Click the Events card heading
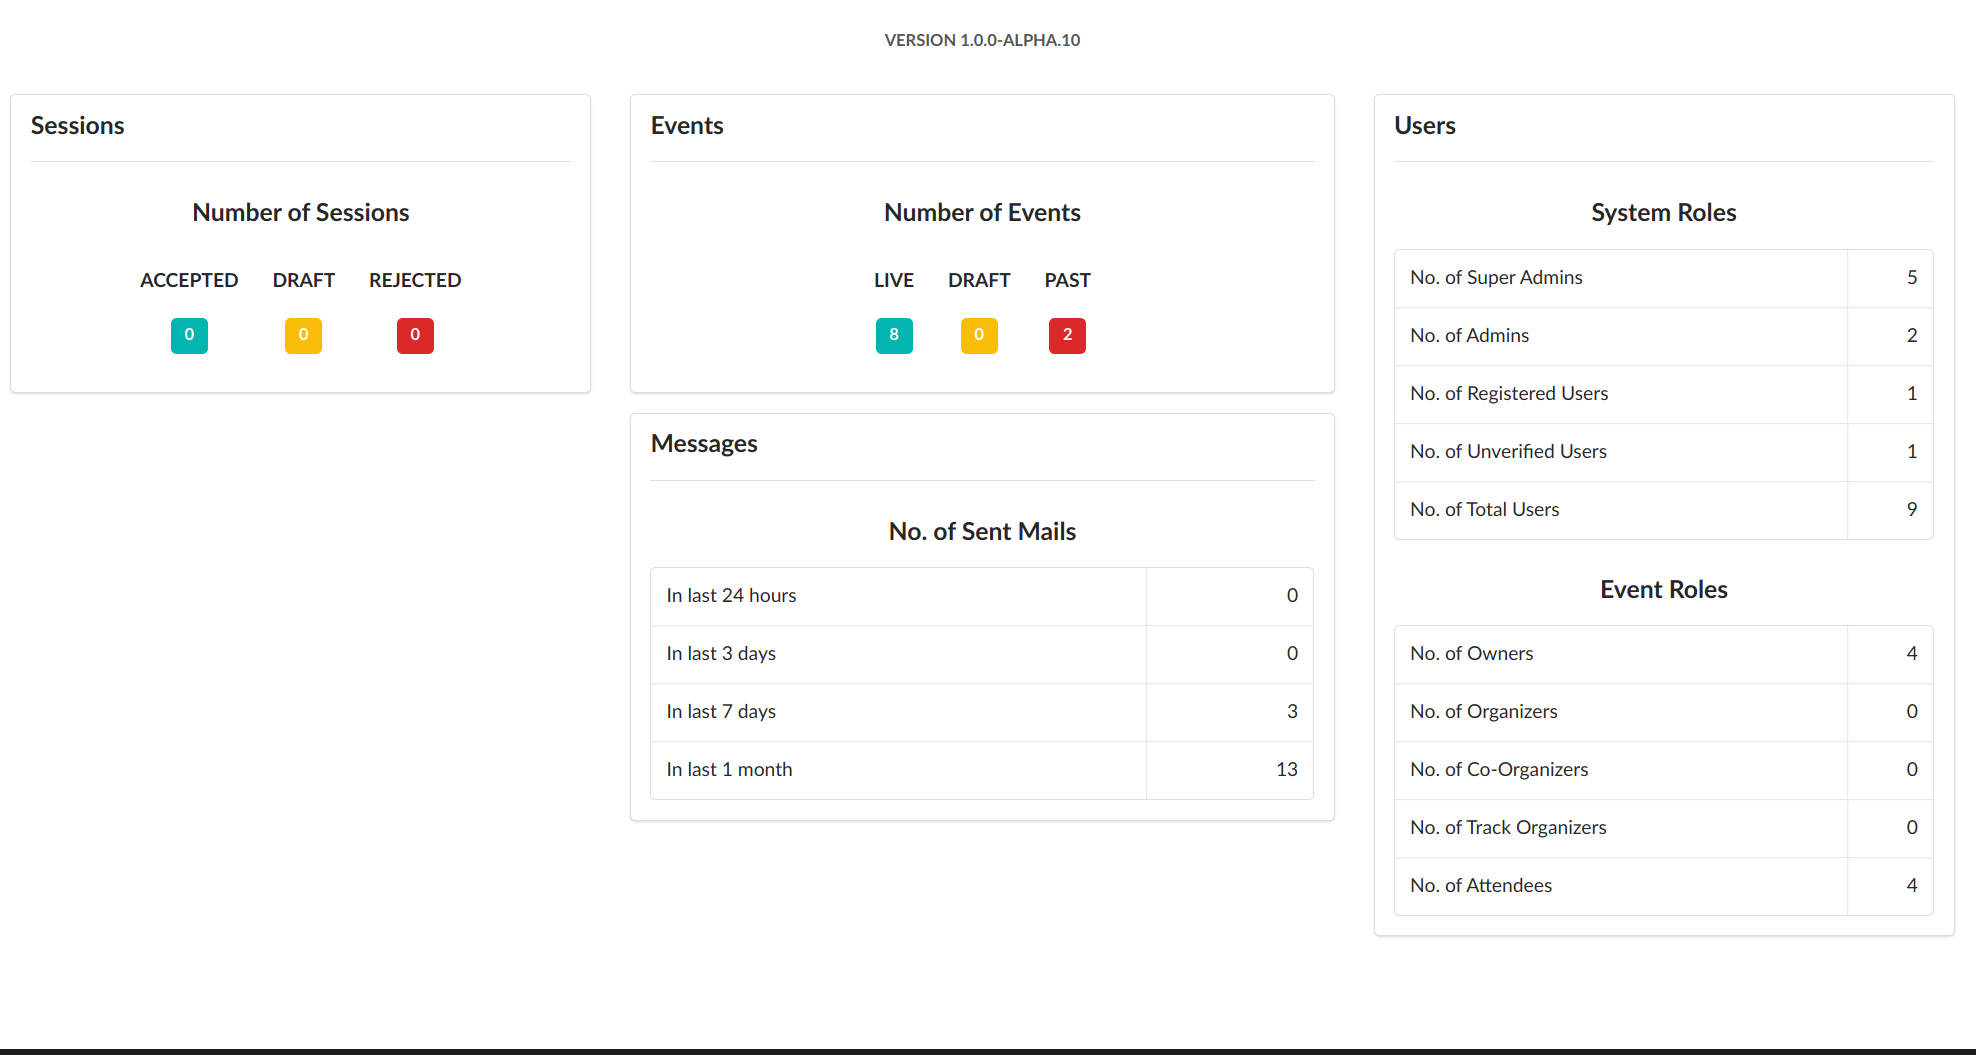 (x=687, y=125)
